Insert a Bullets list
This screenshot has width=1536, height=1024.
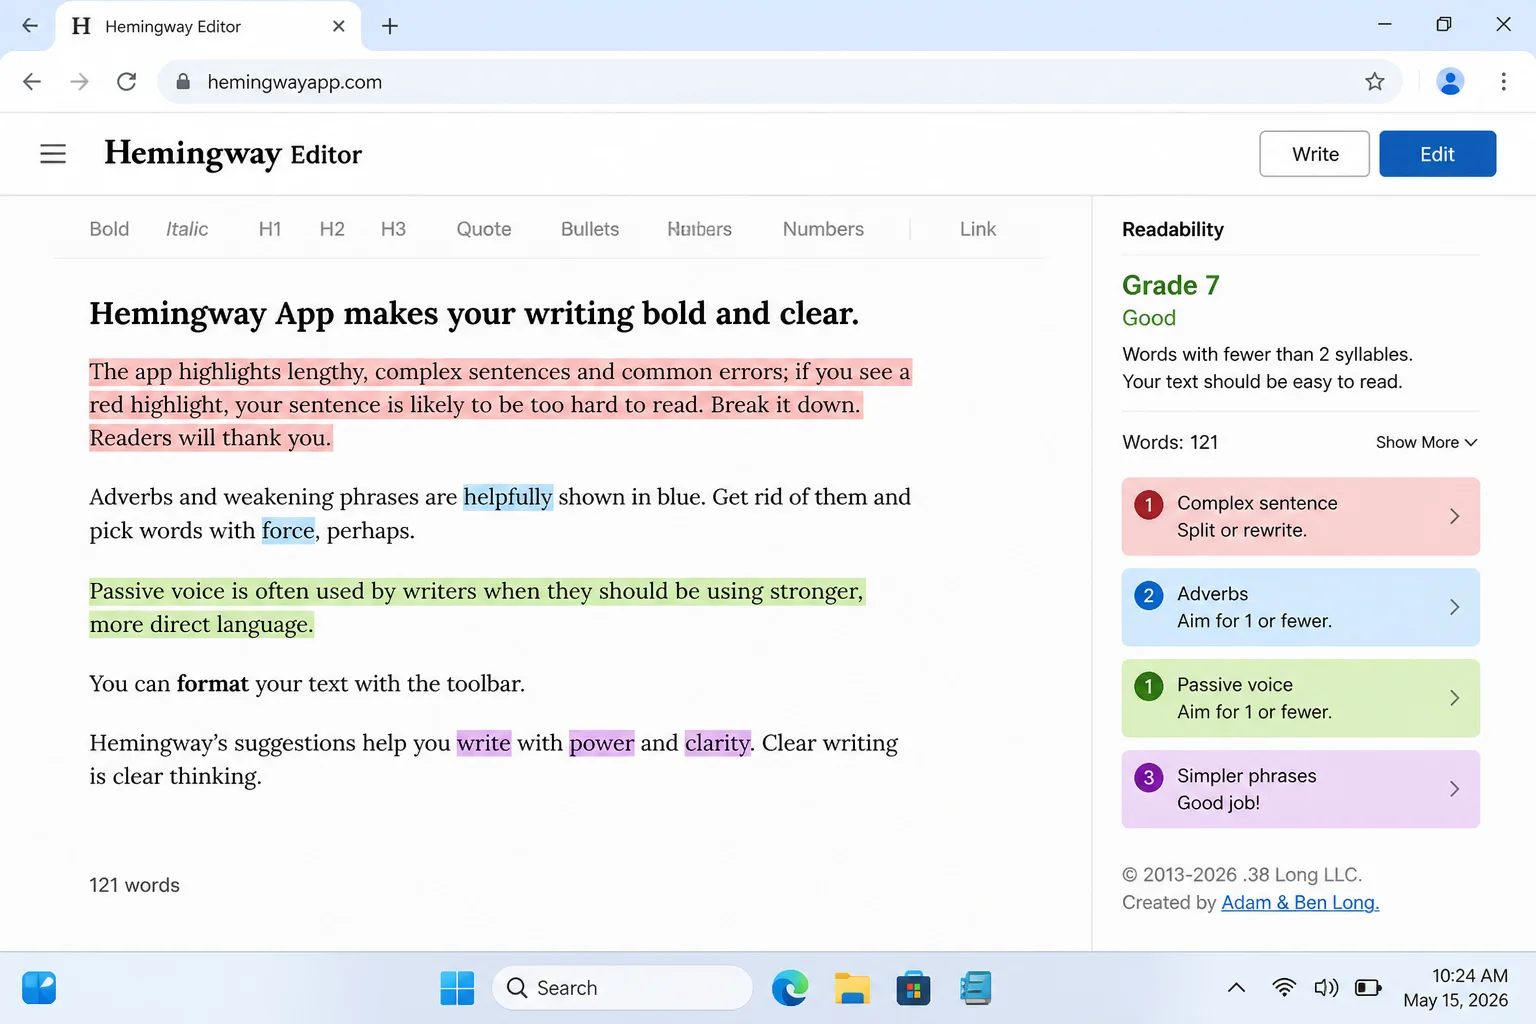coord(590,229)
